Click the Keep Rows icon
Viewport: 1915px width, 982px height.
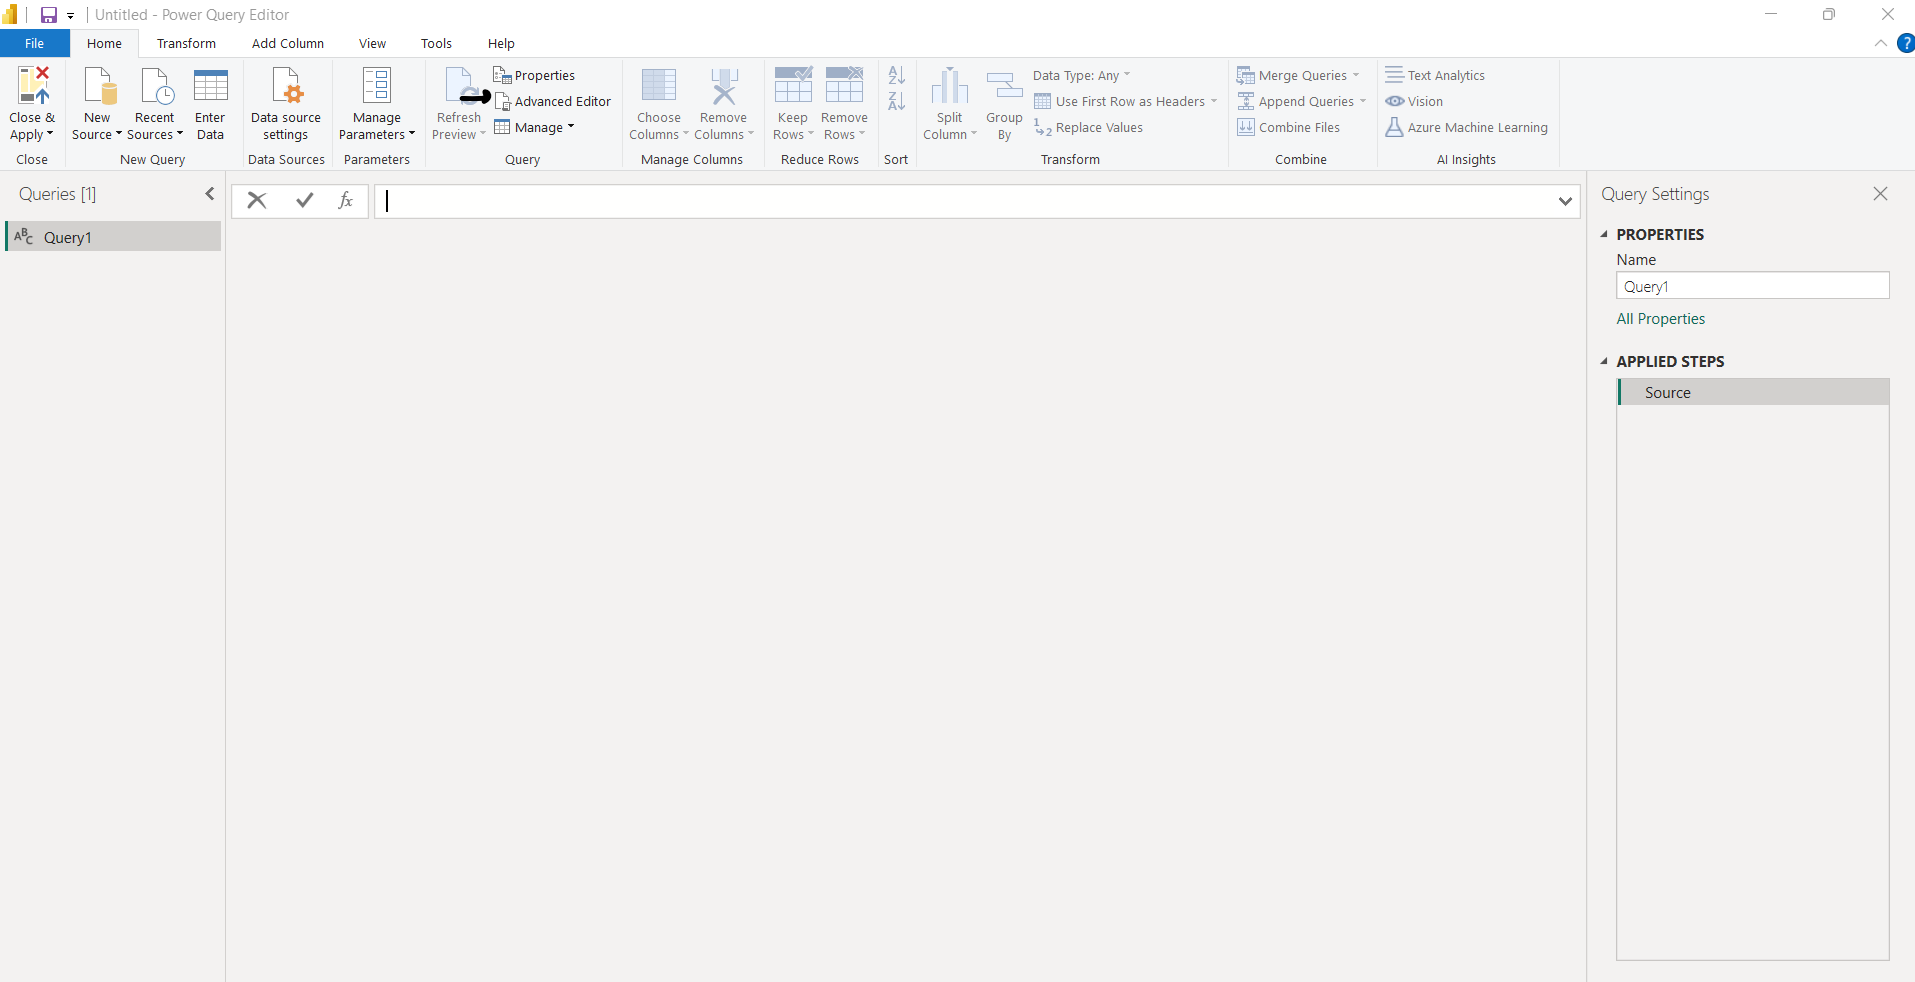tap(793, 86)
